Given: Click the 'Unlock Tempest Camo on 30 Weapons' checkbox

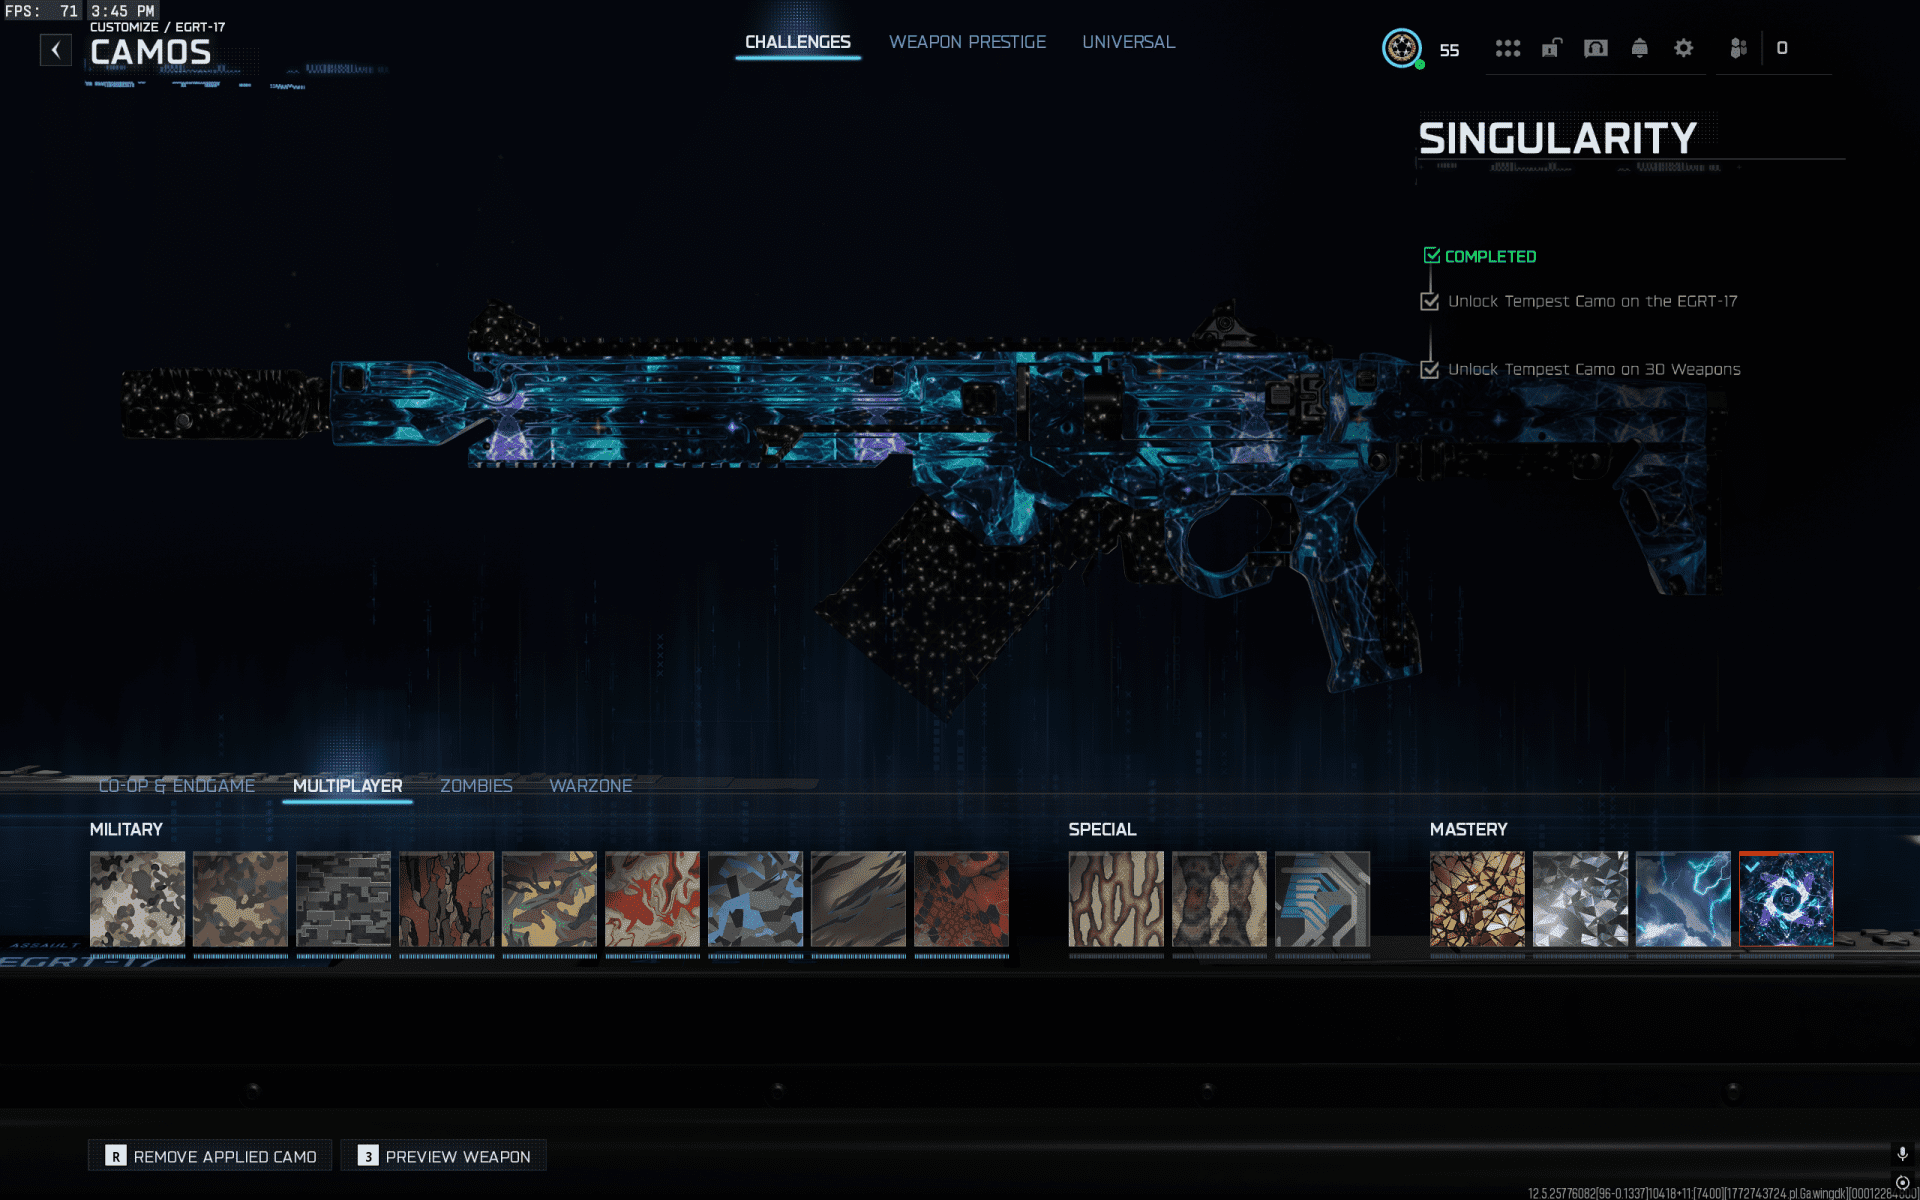Looking at the screenshot, I should 1430,369.
